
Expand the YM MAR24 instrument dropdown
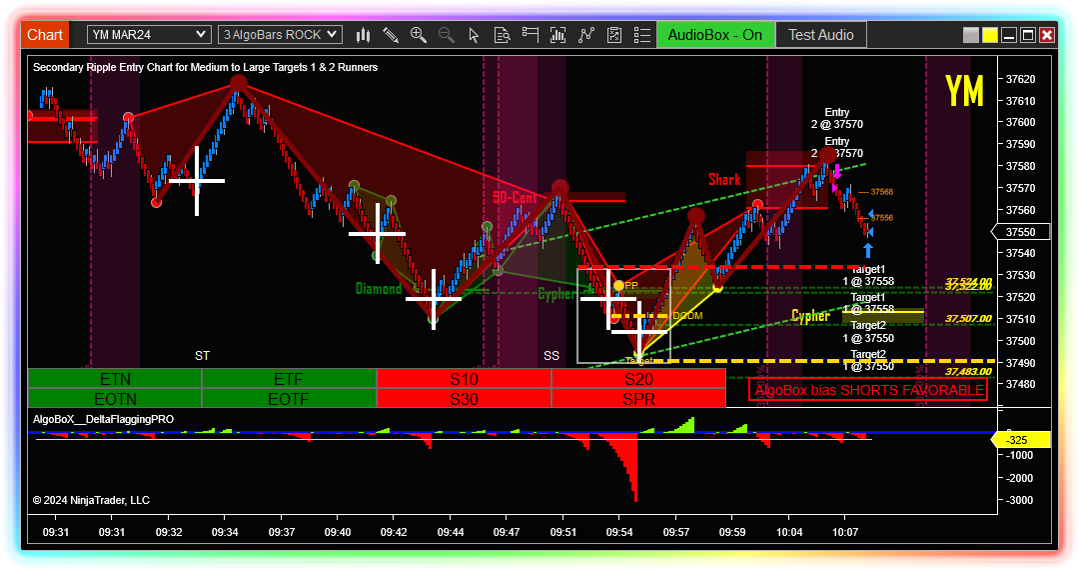[x=149, y=35]
